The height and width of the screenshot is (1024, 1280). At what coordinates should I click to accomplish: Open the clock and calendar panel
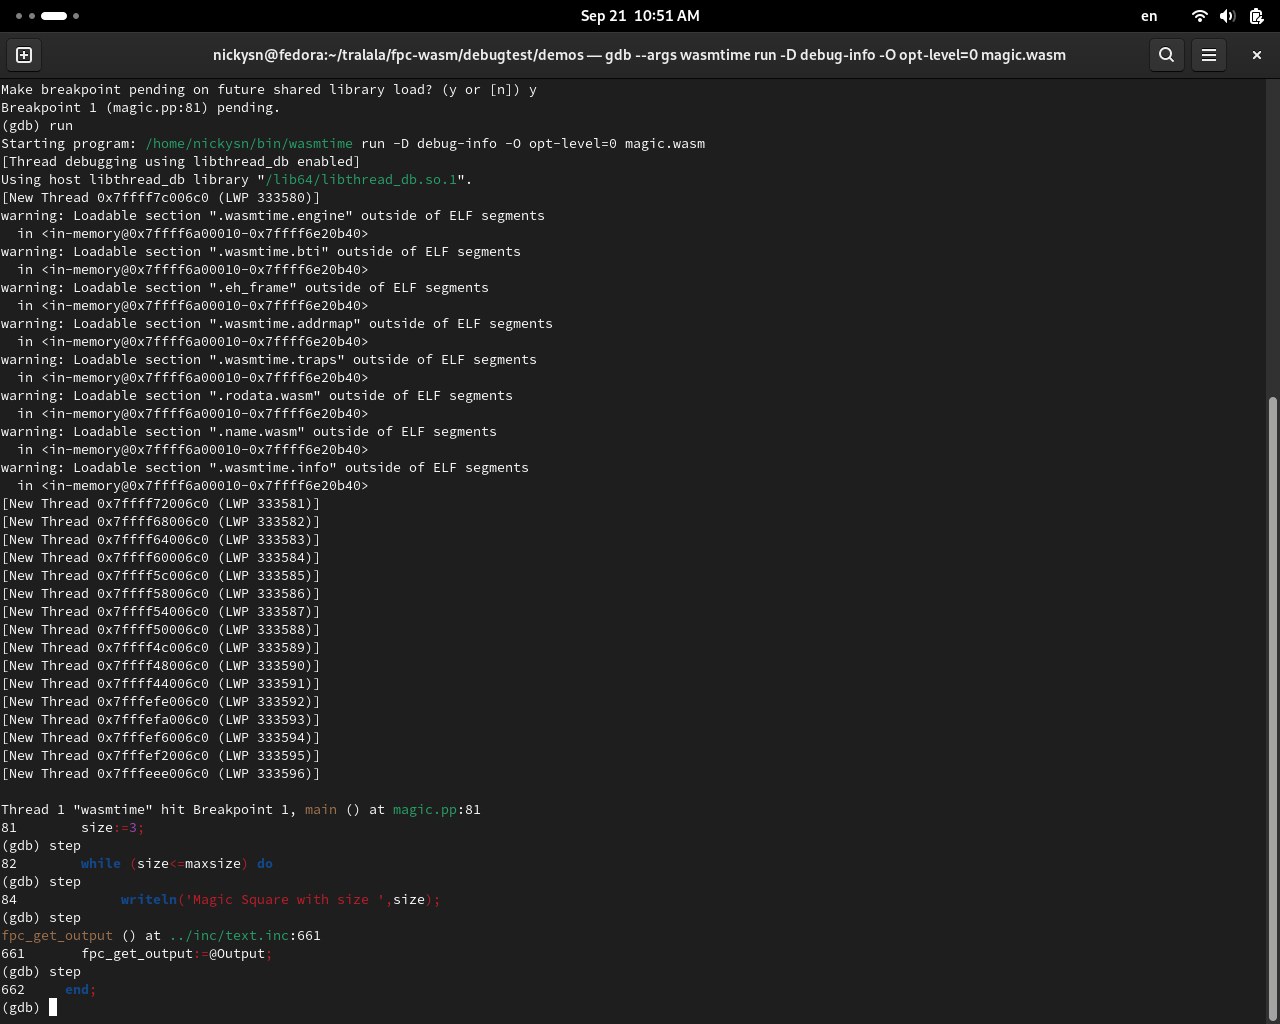(x=640, y=16)
